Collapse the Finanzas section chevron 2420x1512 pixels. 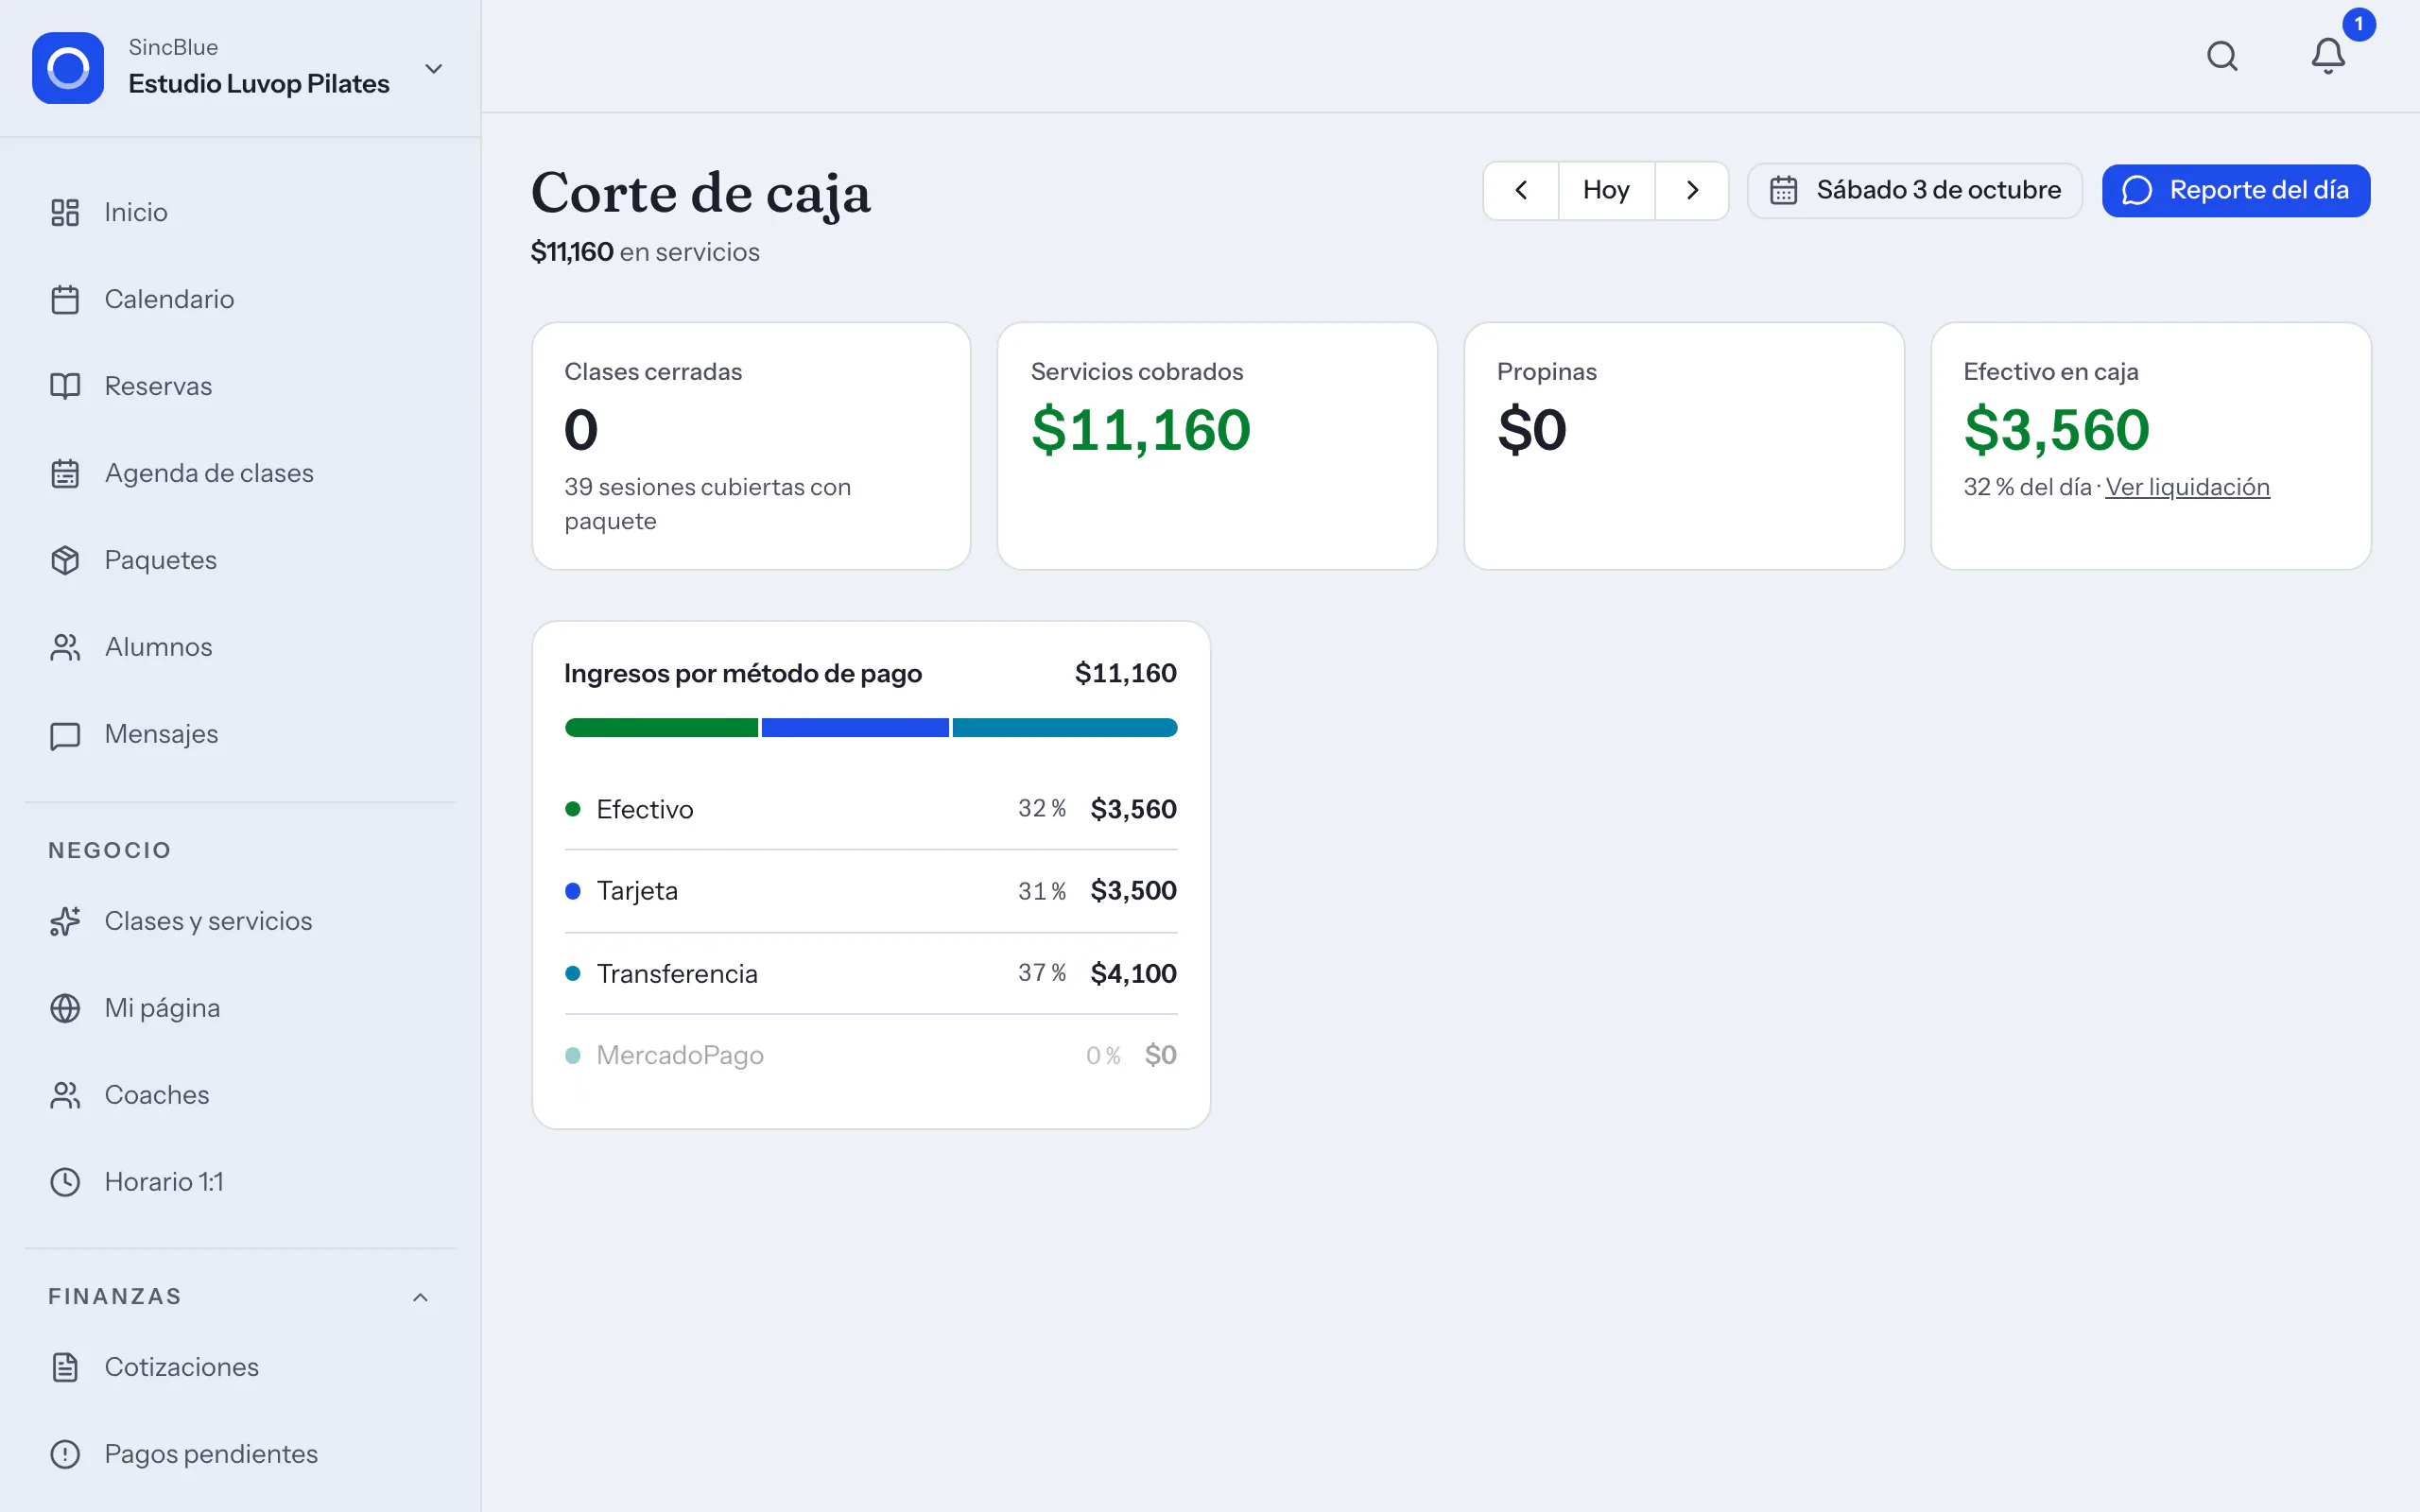(x=420, y=1297)
